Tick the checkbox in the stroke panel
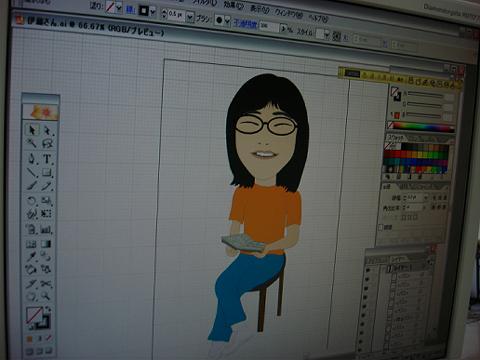 pyautogui.click(x=381, y=227)
